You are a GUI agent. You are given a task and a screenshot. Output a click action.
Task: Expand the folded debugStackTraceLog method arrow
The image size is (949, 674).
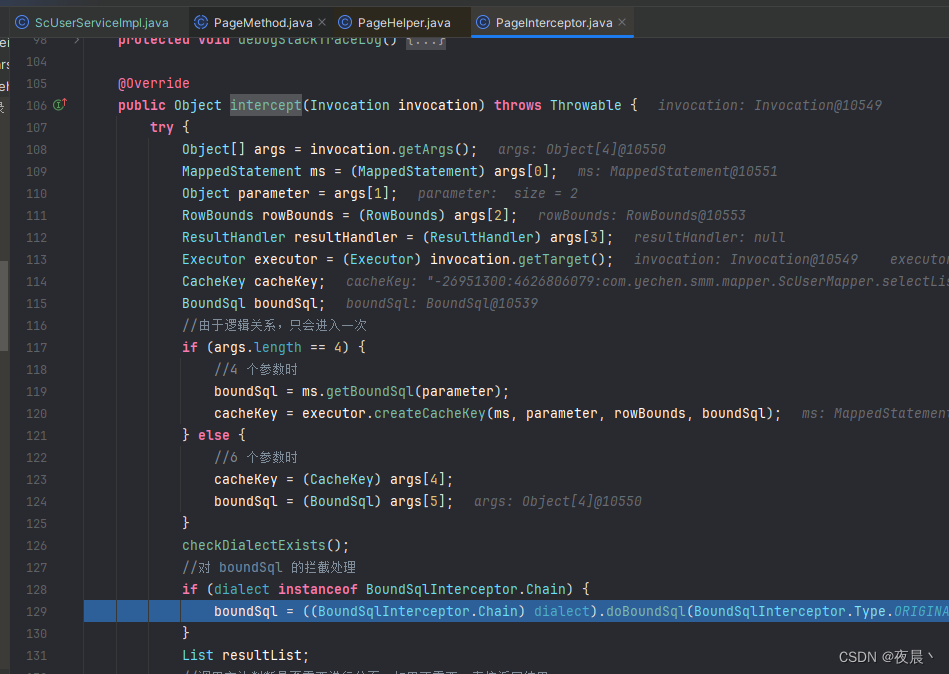[x=77, y=41]
